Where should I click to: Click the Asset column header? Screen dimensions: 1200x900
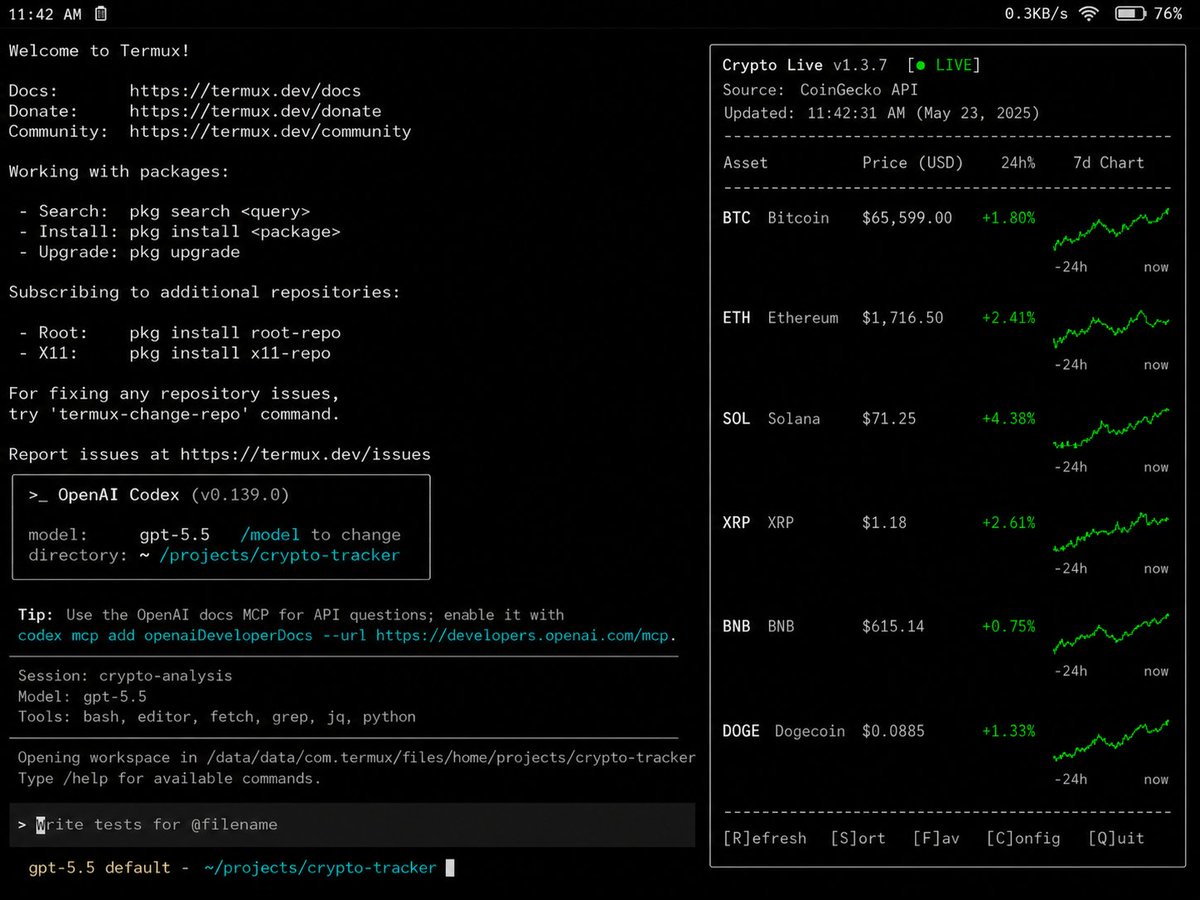tap(745, 163)
